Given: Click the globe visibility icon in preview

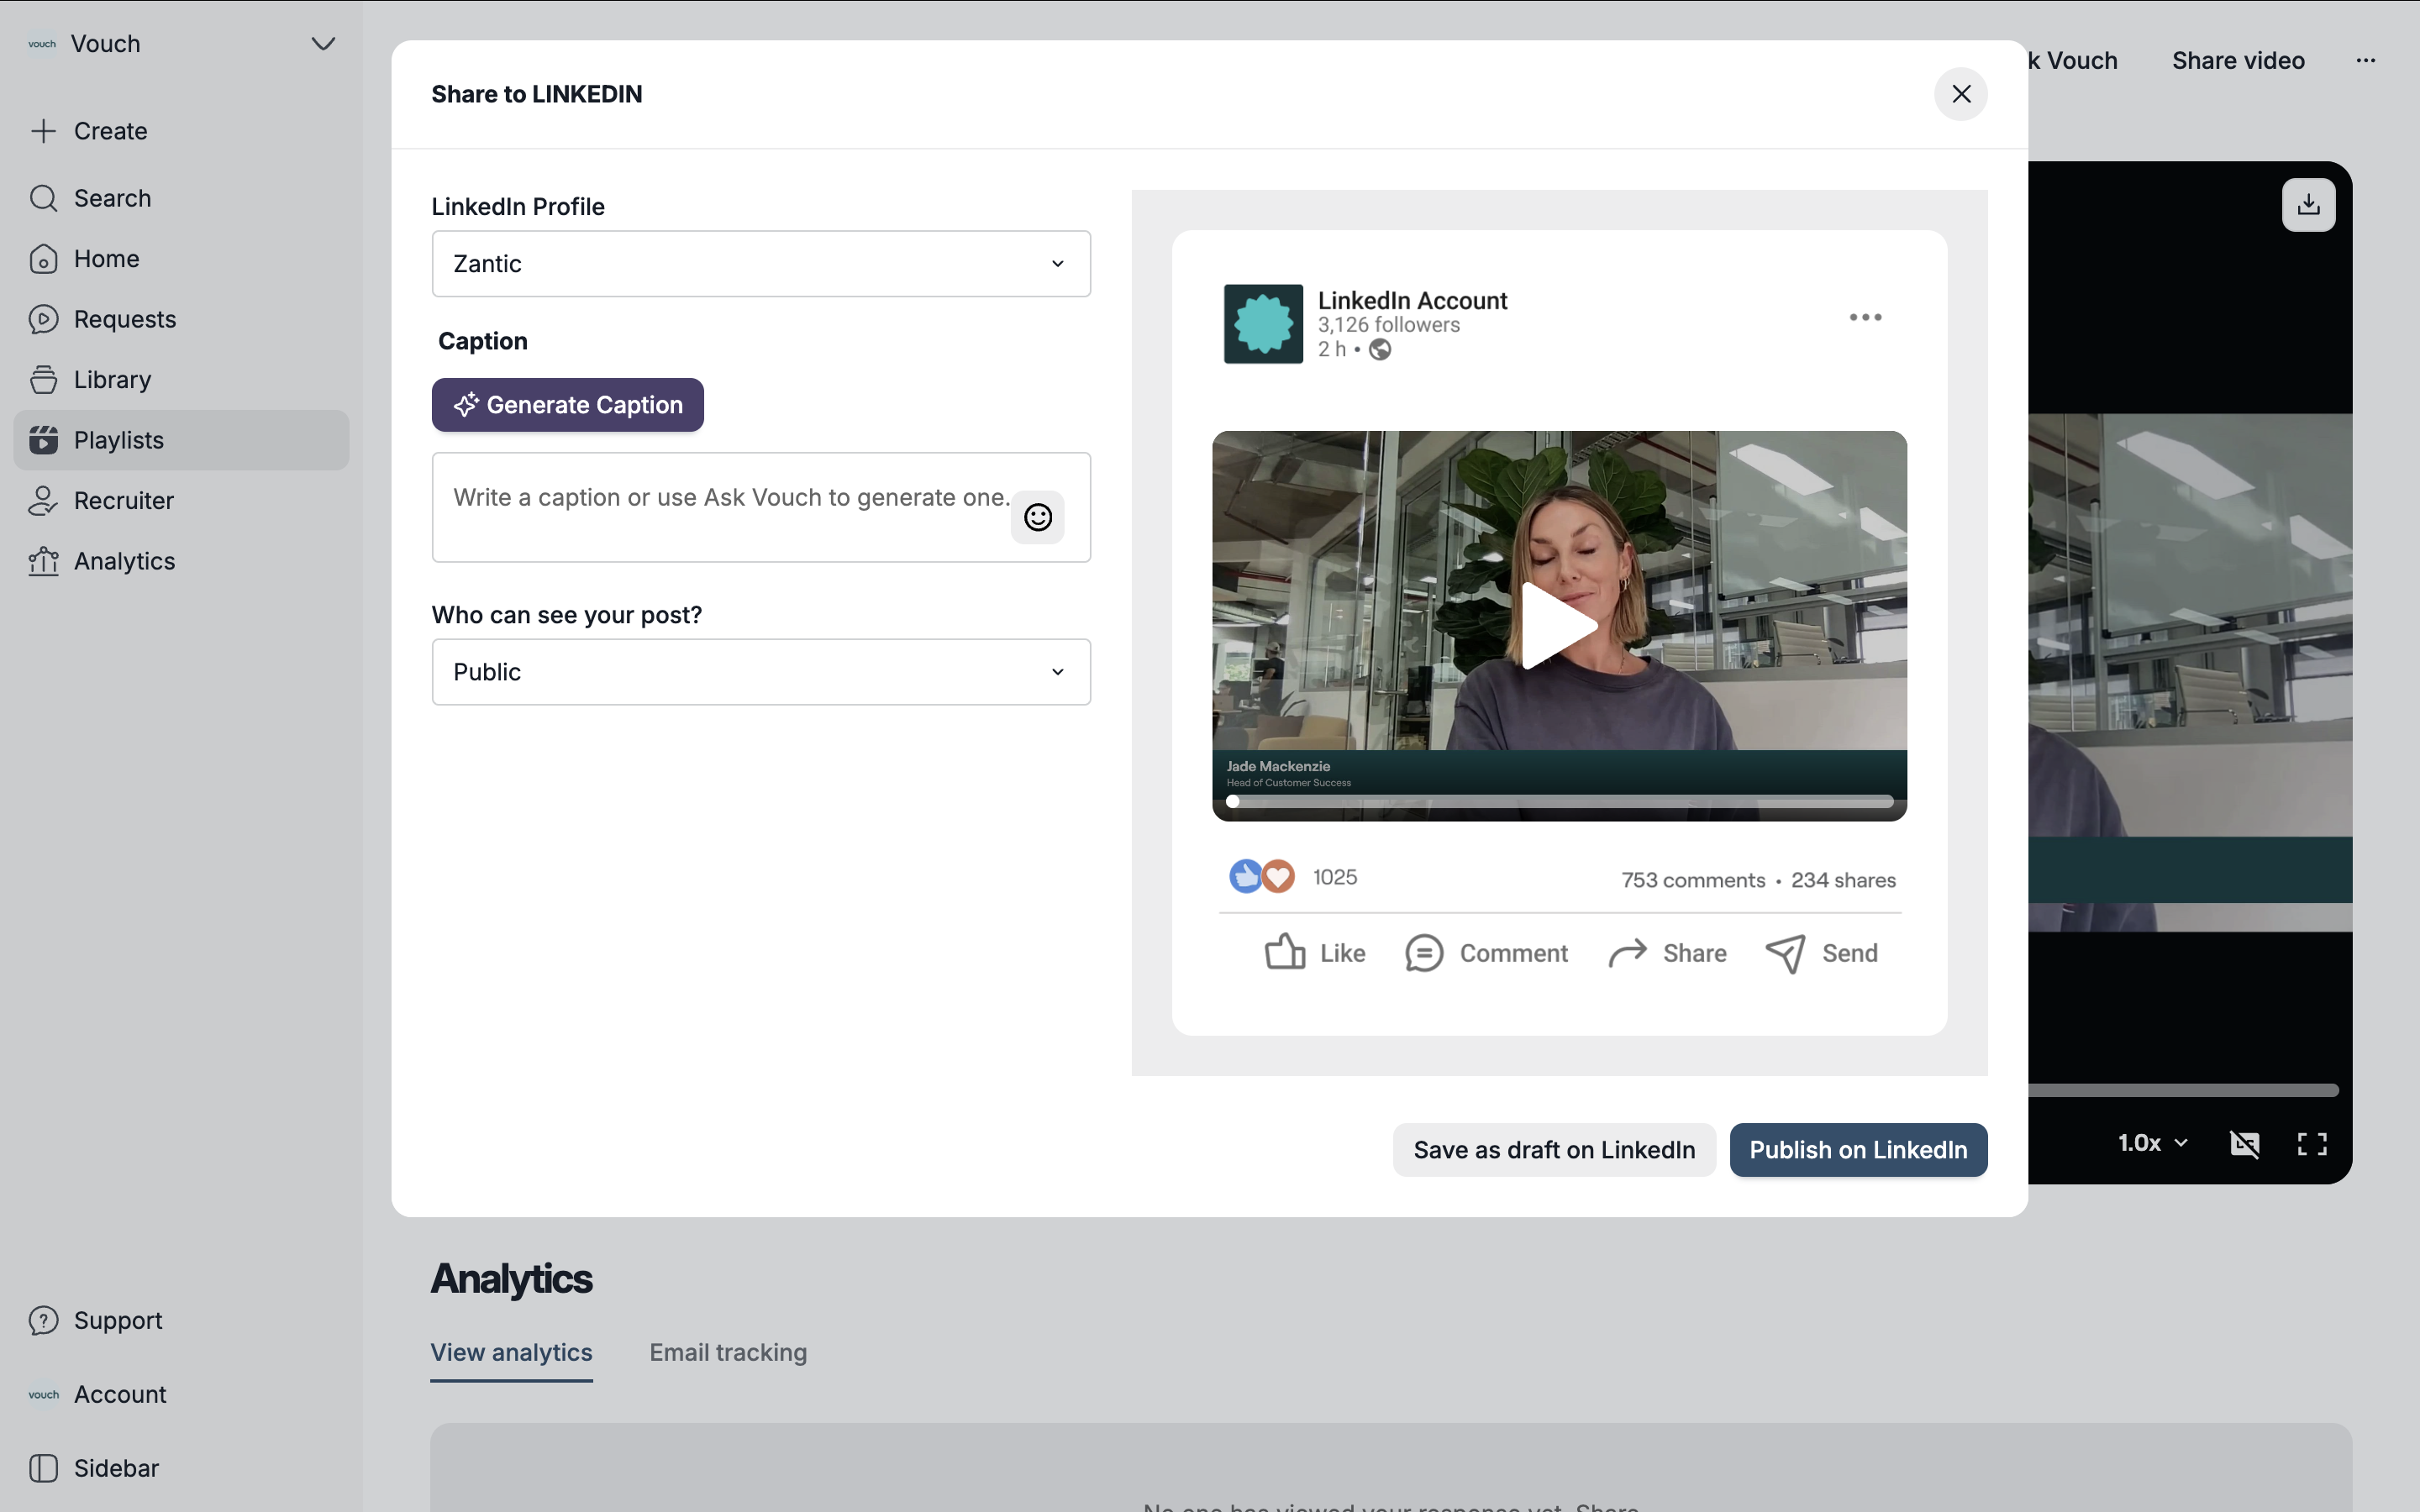Looking at the screenshot, I should click(1380, 349).
